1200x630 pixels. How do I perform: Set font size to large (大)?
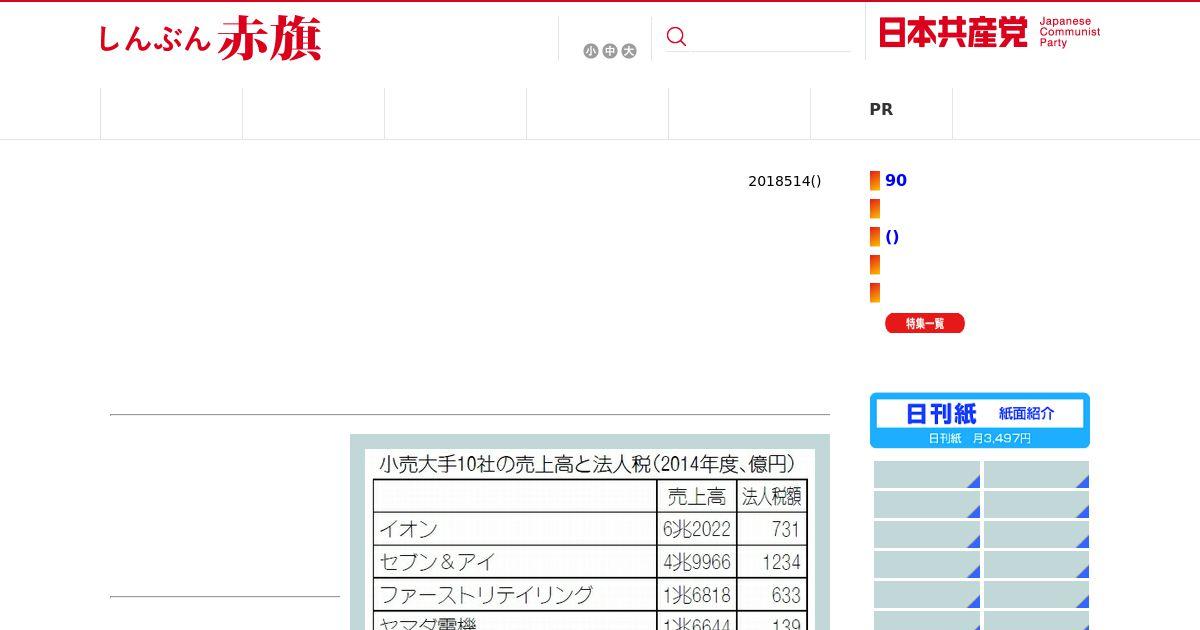[629, 51]
